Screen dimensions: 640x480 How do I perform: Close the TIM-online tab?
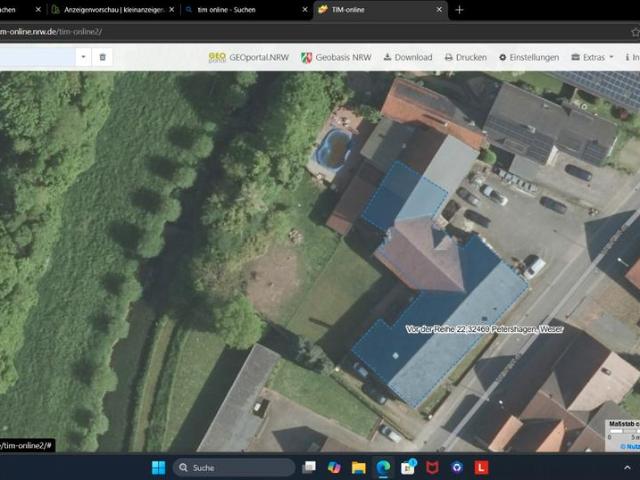click(439, 9)
